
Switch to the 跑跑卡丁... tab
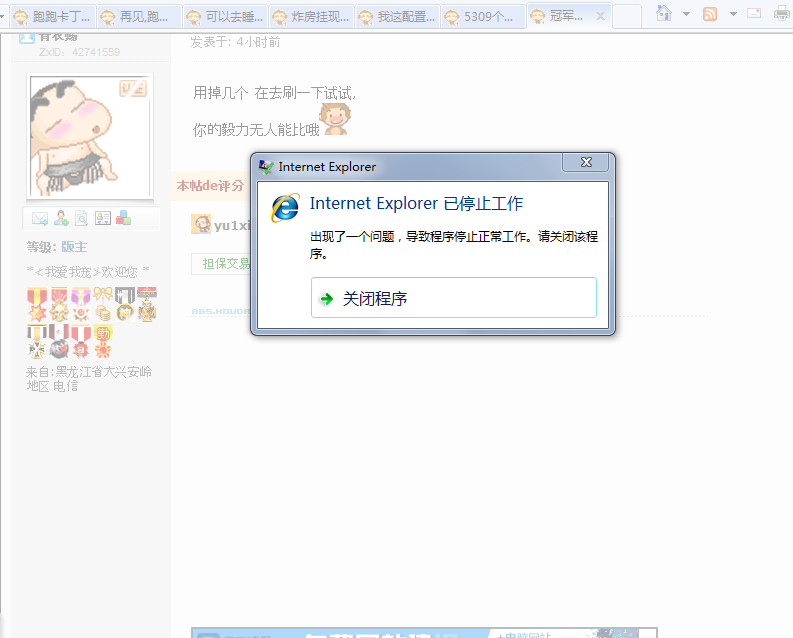[x=53, y=17]
